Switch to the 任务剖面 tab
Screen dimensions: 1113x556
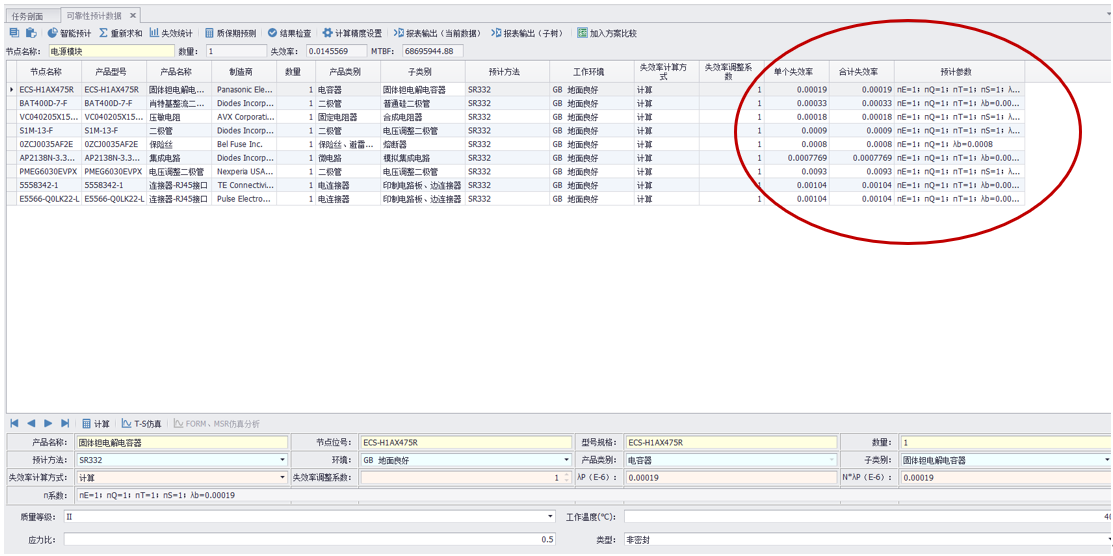click(28, 16)
